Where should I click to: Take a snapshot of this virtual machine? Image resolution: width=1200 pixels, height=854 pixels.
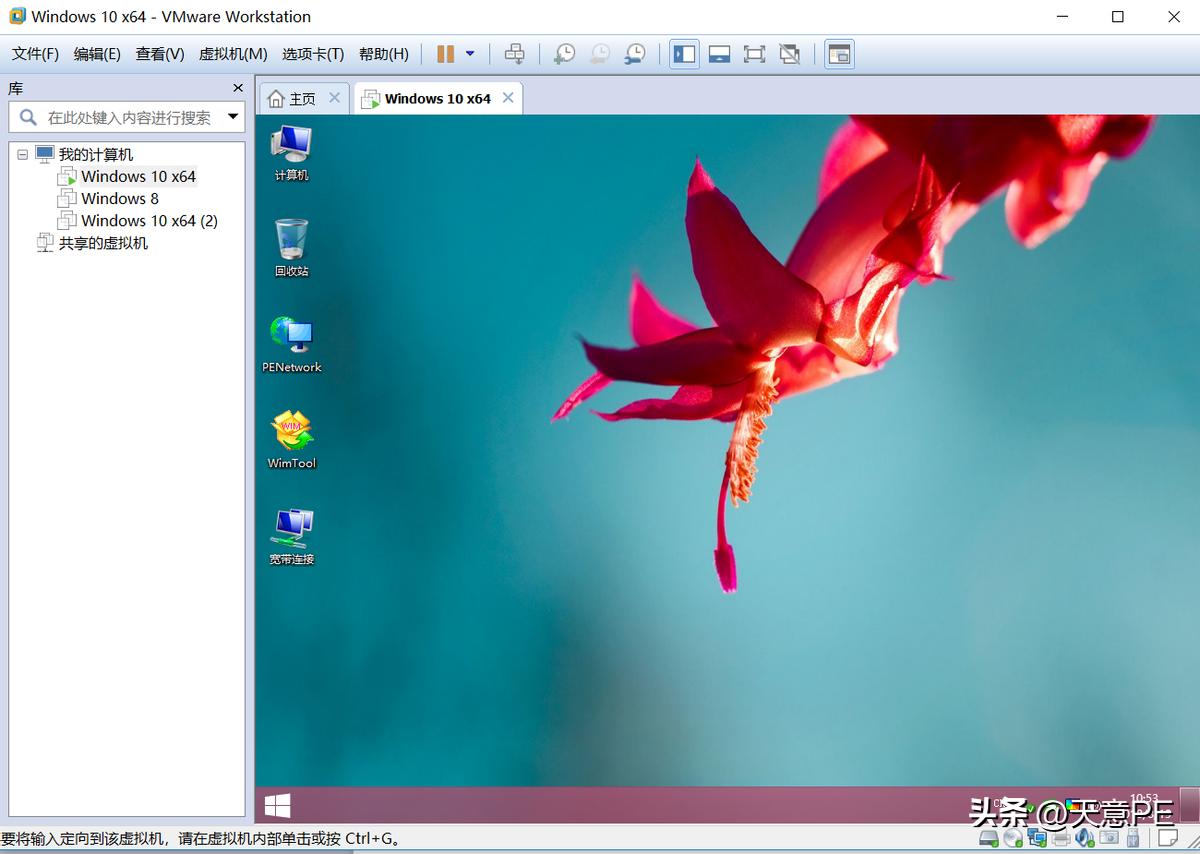coord(564,54)
